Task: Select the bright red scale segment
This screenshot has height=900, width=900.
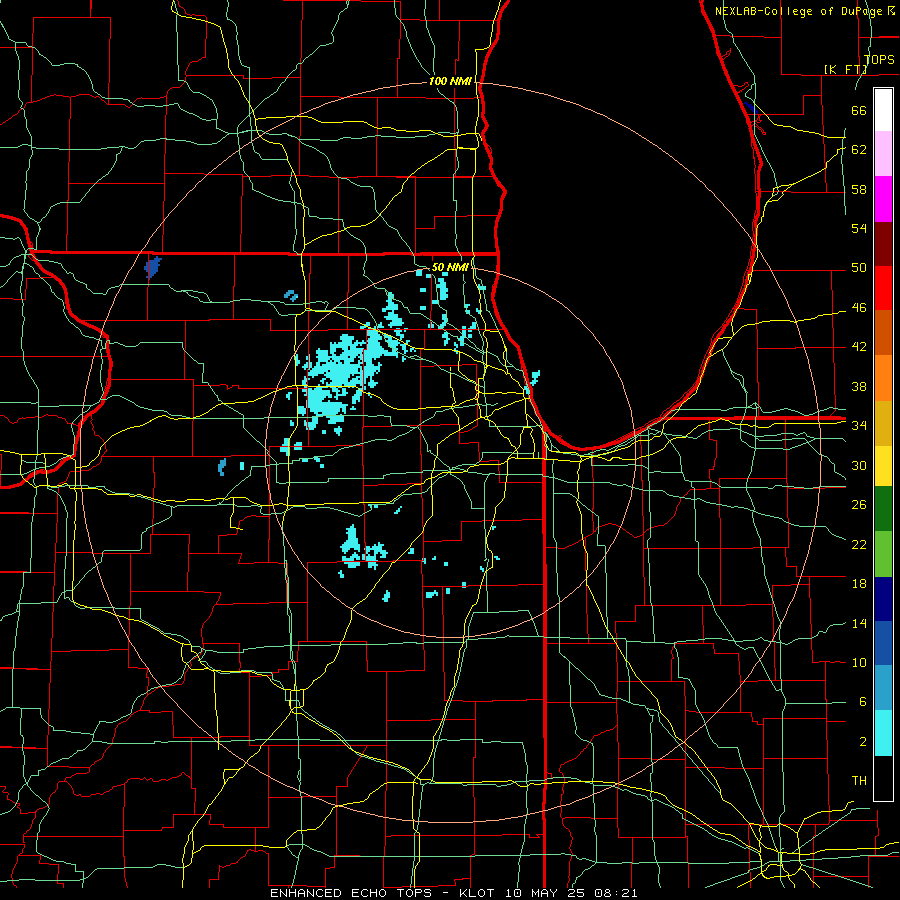Action: (883, 288)
